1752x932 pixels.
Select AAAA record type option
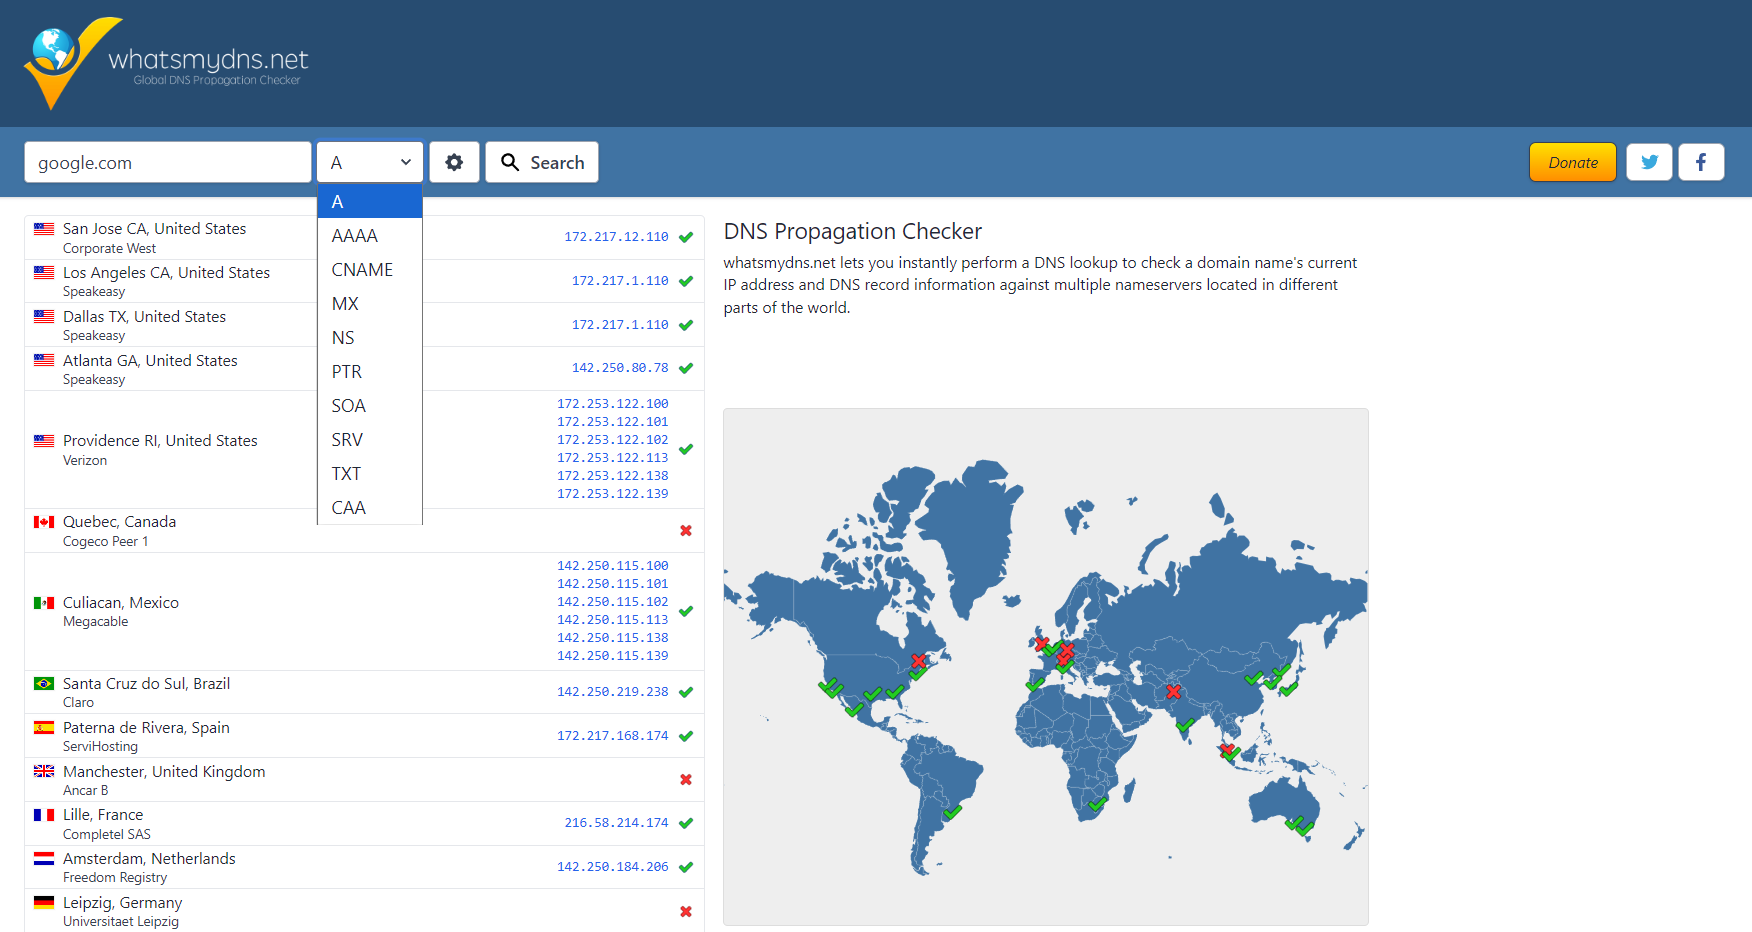(x=370, y=236)
